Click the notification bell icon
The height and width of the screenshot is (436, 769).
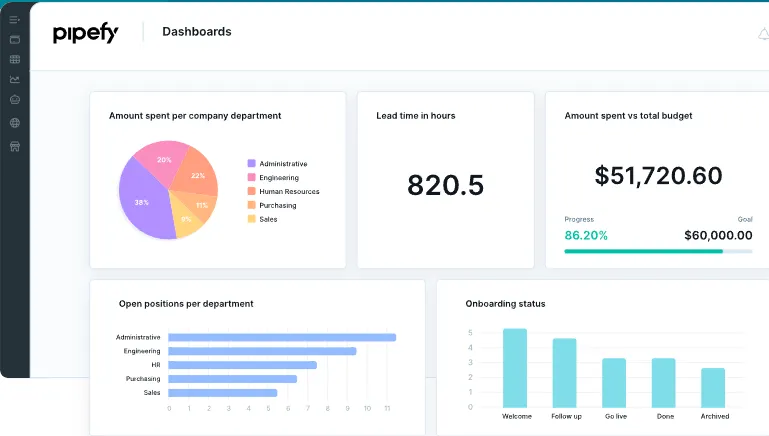point(764,34)
